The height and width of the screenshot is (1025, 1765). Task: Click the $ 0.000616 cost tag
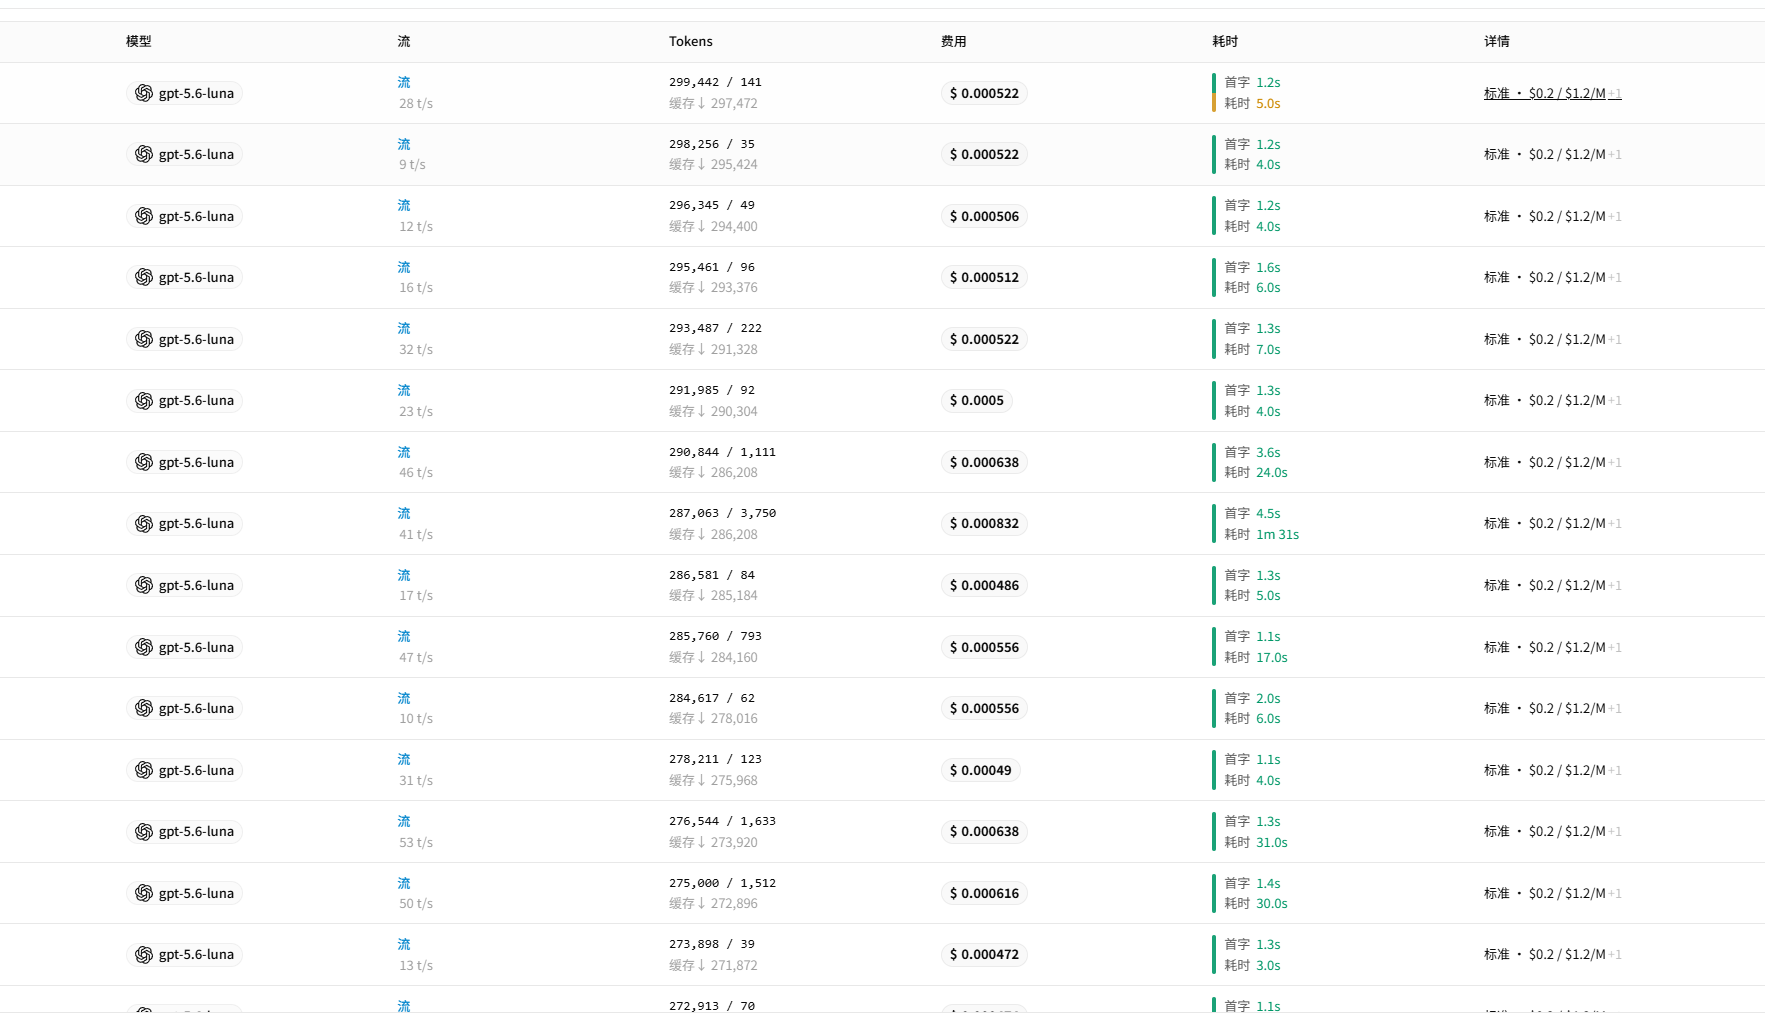click(984, 893)
